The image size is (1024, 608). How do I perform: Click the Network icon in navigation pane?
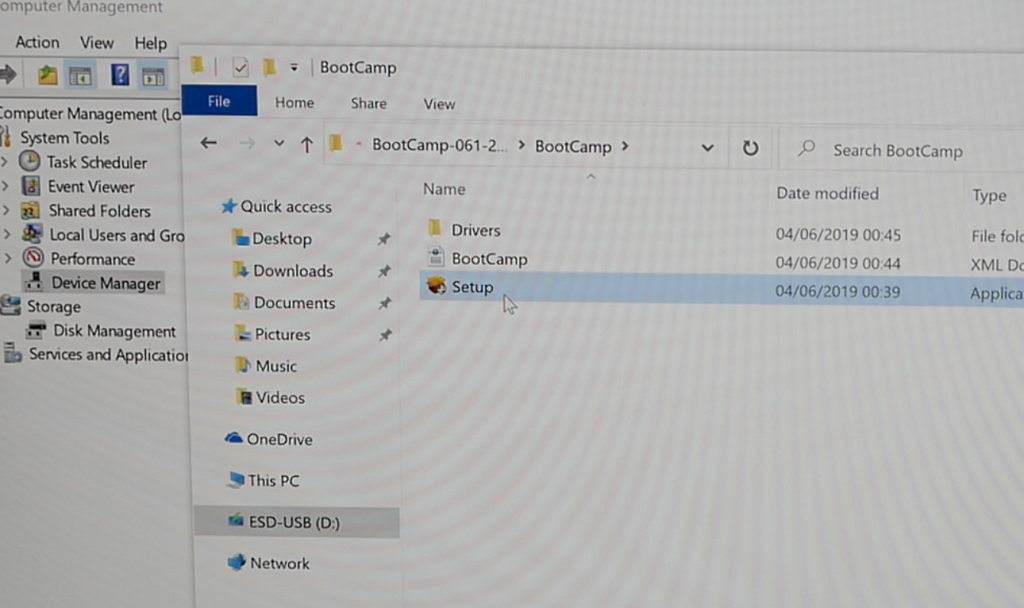click(236, 562)
